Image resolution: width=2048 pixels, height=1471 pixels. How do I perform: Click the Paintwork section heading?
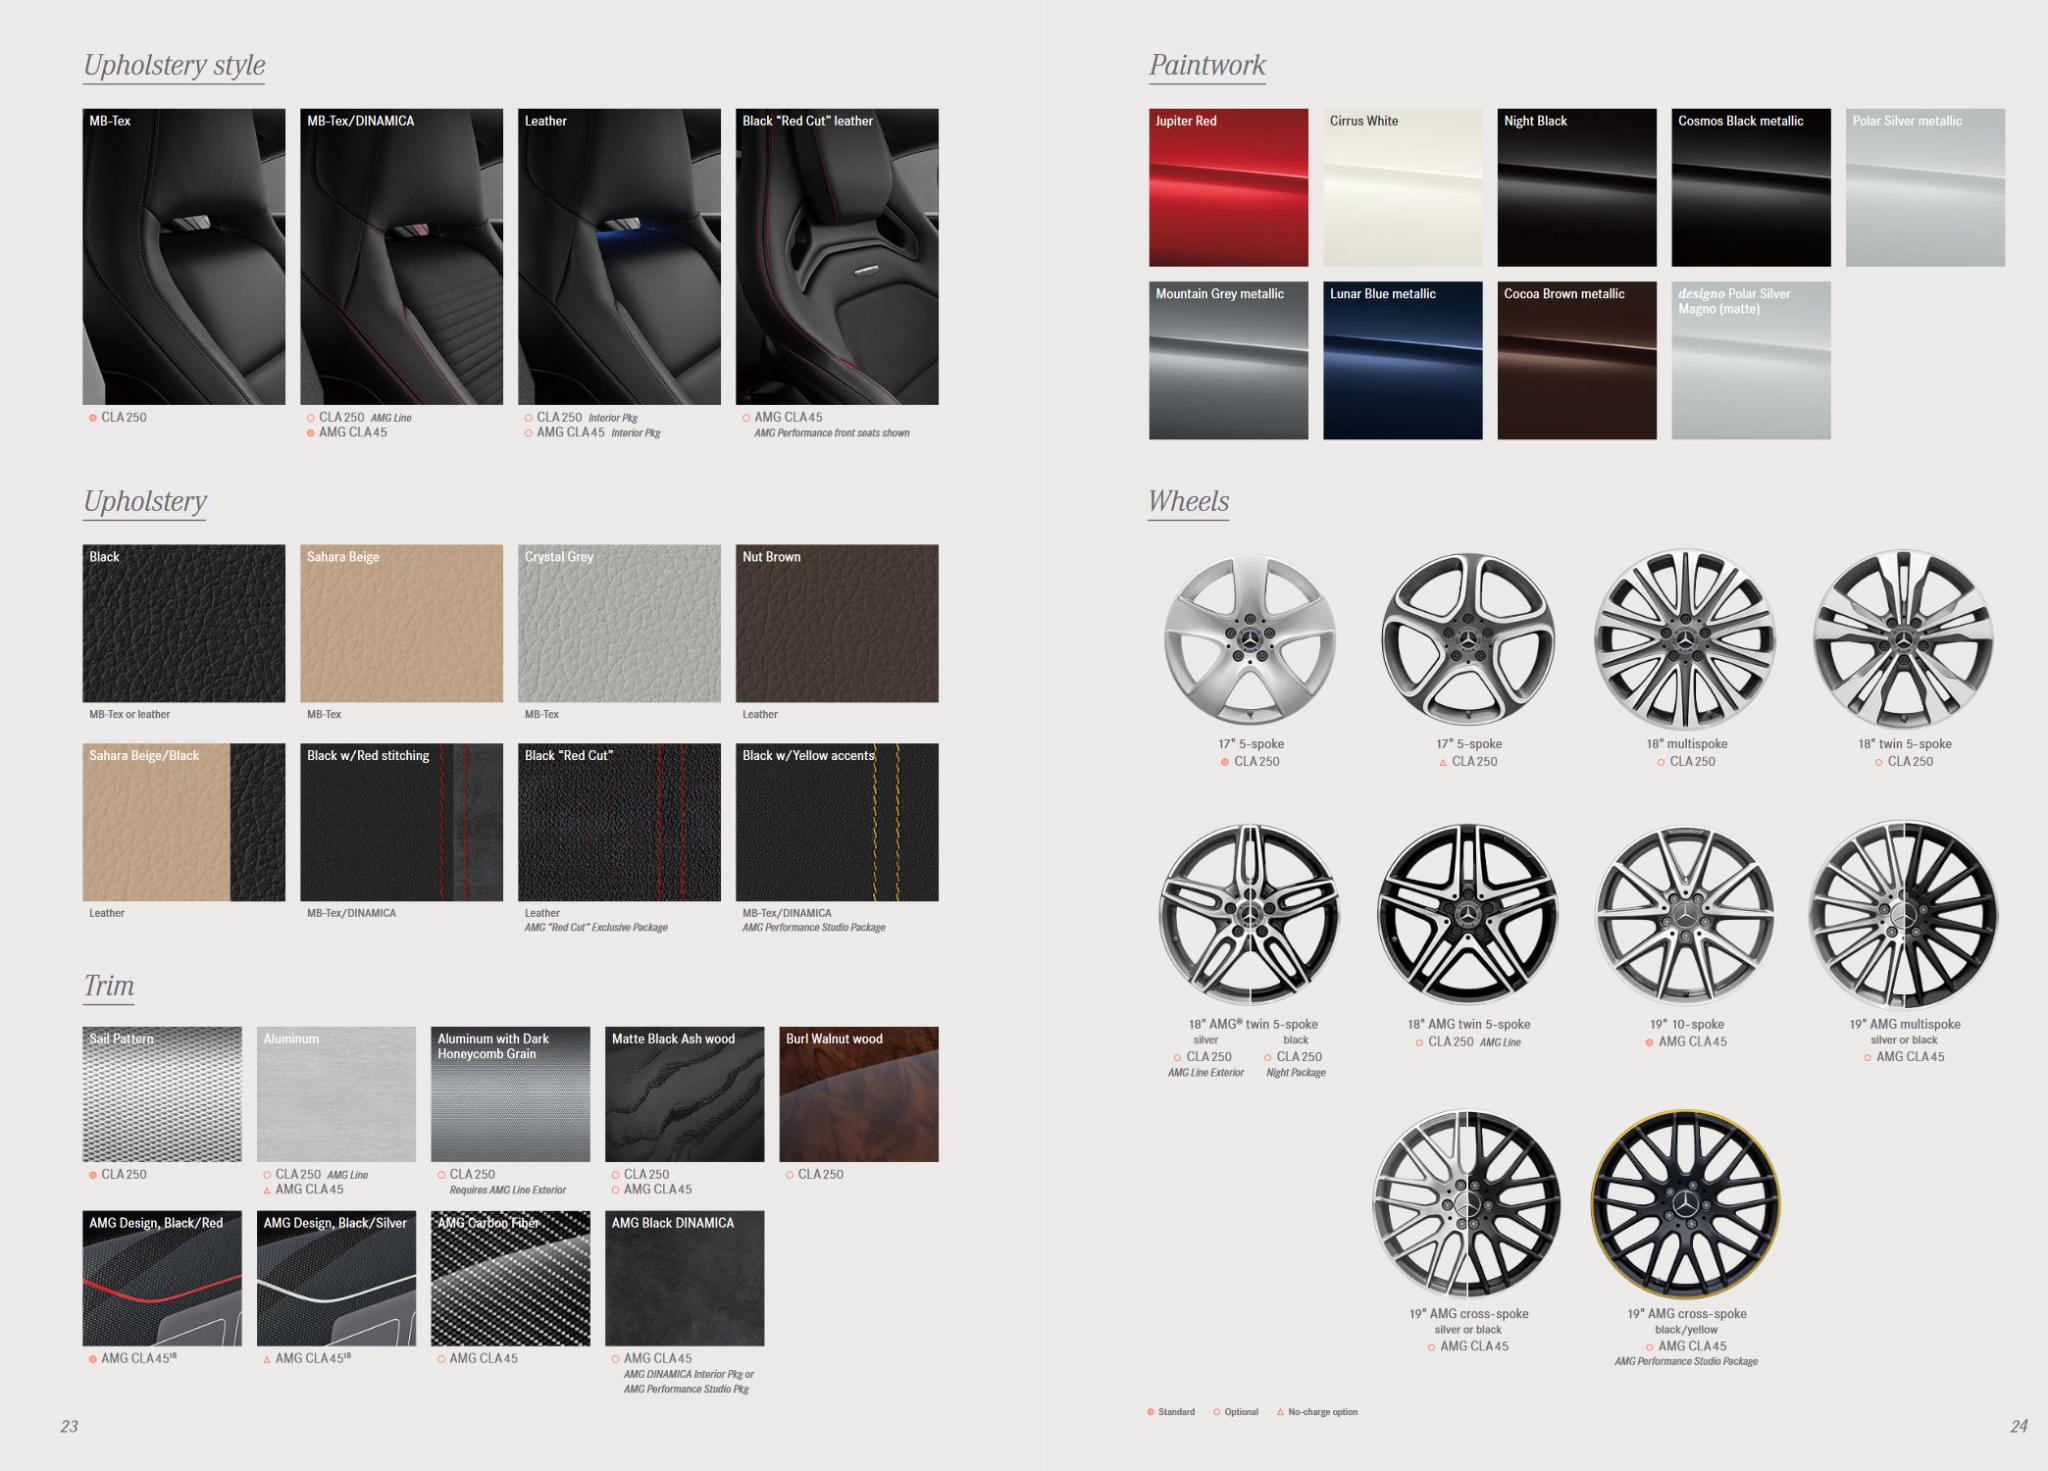1207,66
